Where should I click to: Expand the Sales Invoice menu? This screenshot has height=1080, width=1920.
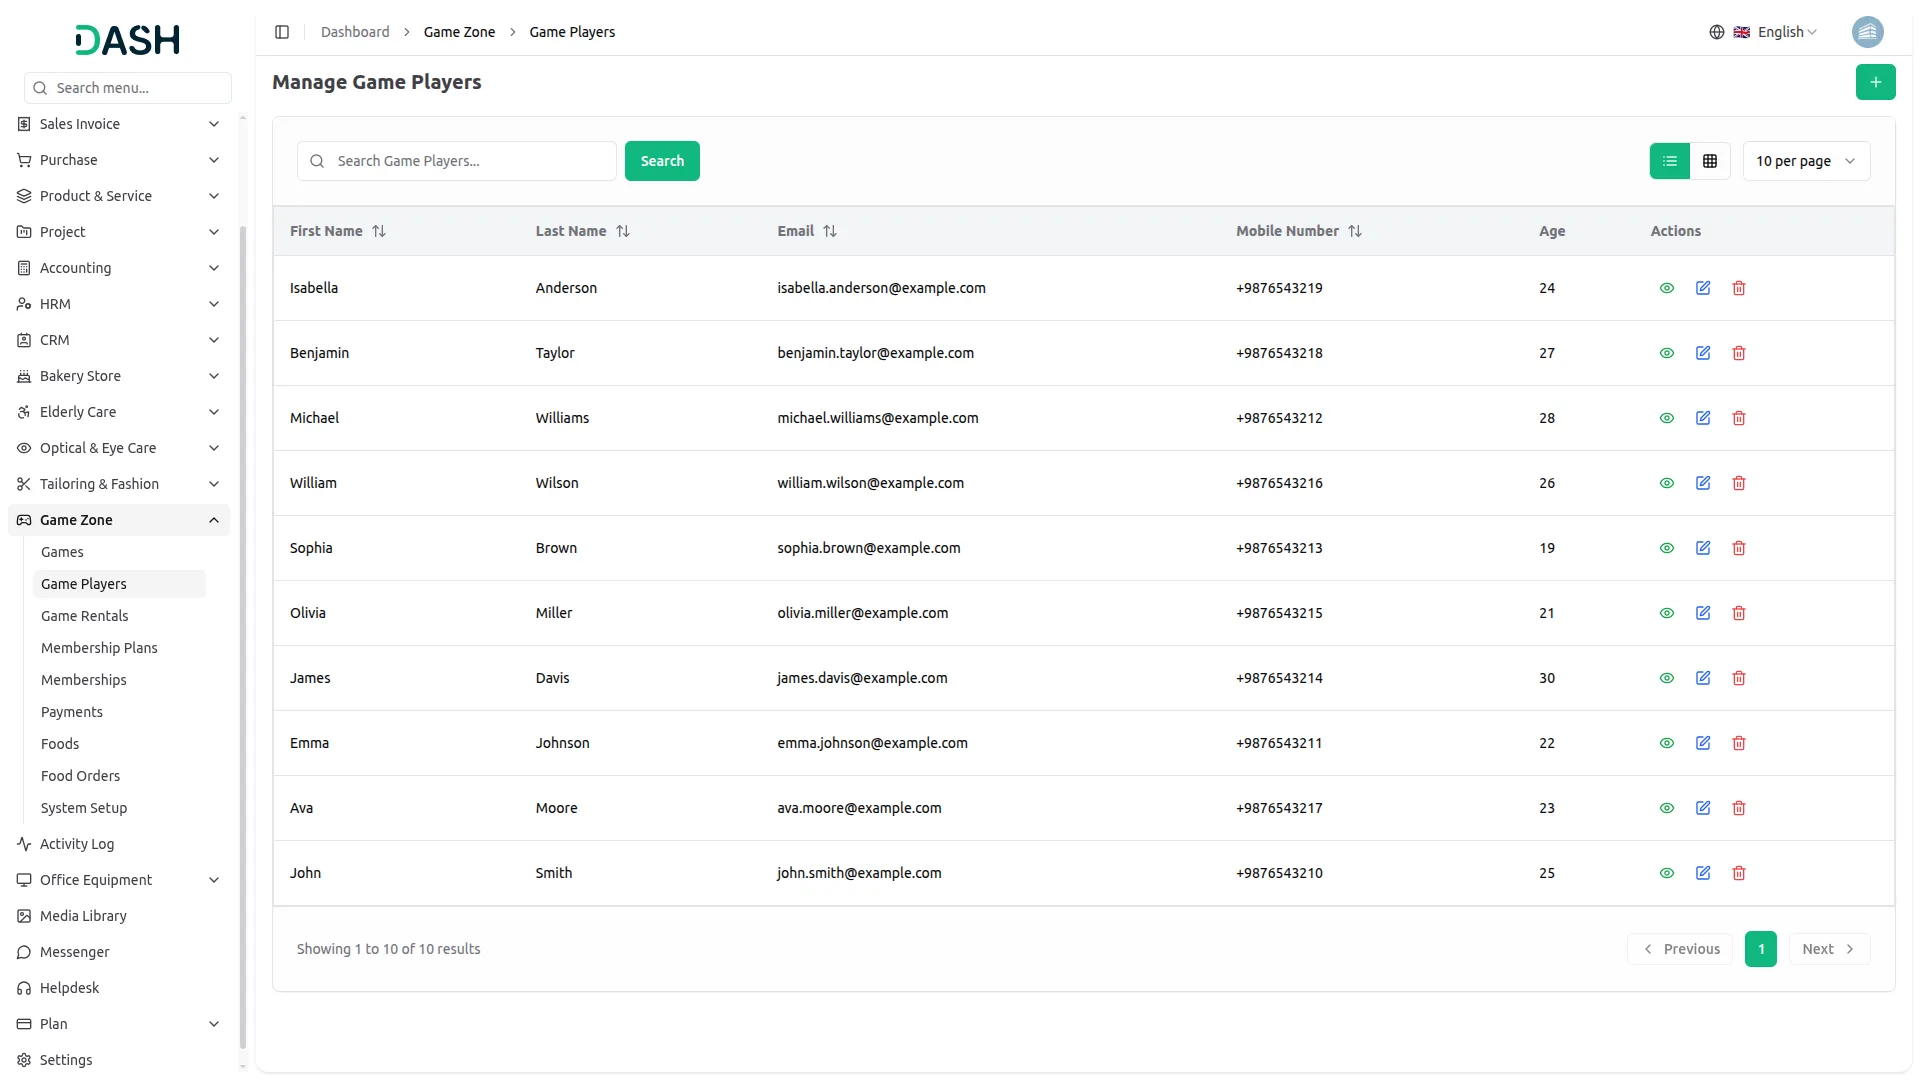[x=119, y=124]
